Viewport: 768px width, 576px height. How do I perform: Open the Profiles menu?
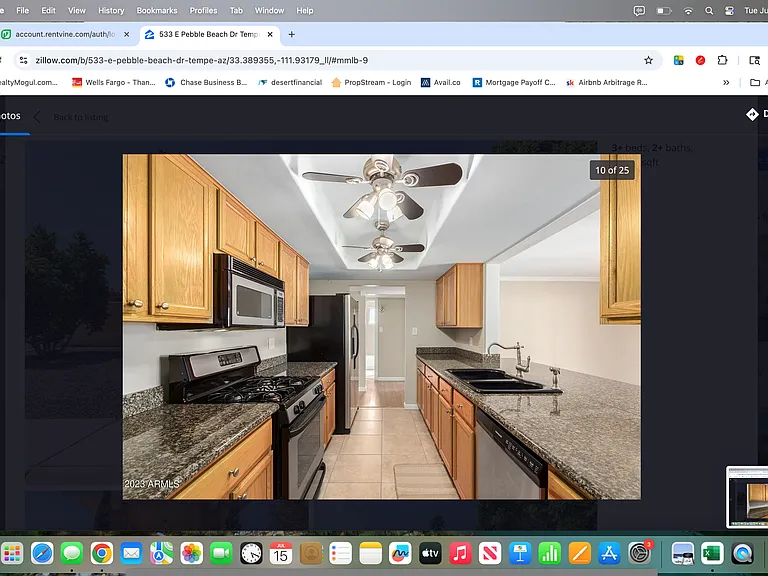point(203,10)
